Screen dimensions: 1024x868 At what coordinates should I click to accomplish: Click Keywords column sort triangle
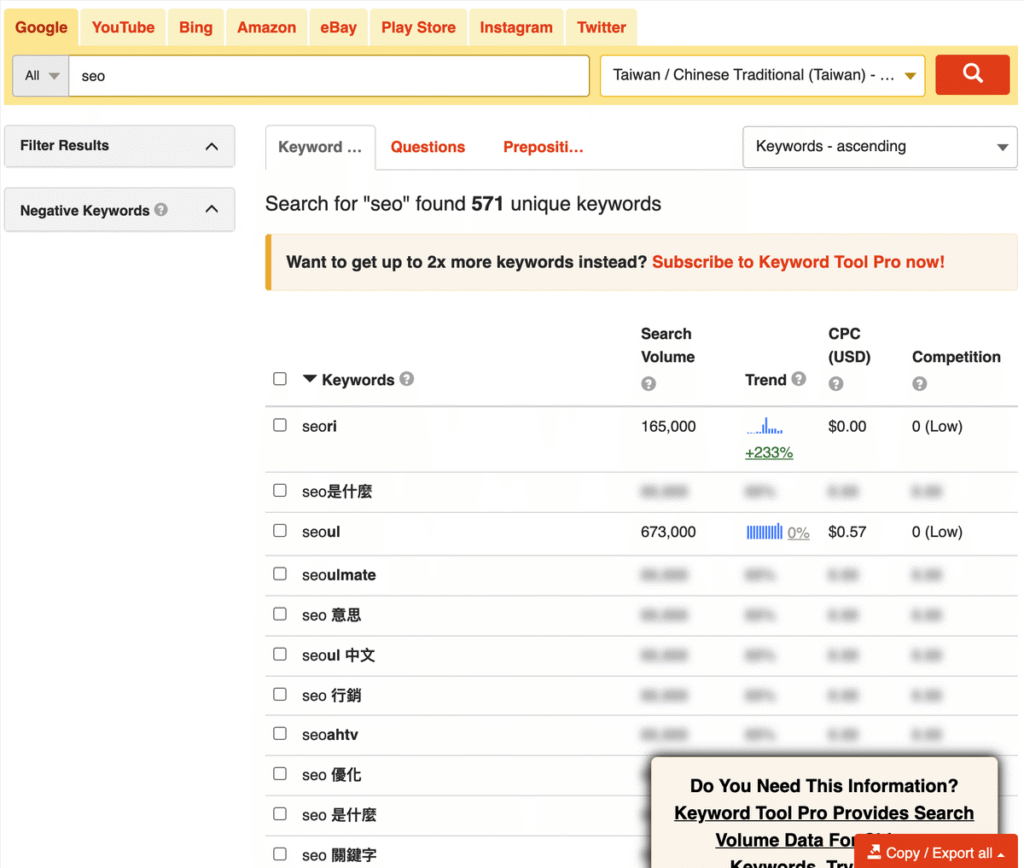tap(310, 379)
